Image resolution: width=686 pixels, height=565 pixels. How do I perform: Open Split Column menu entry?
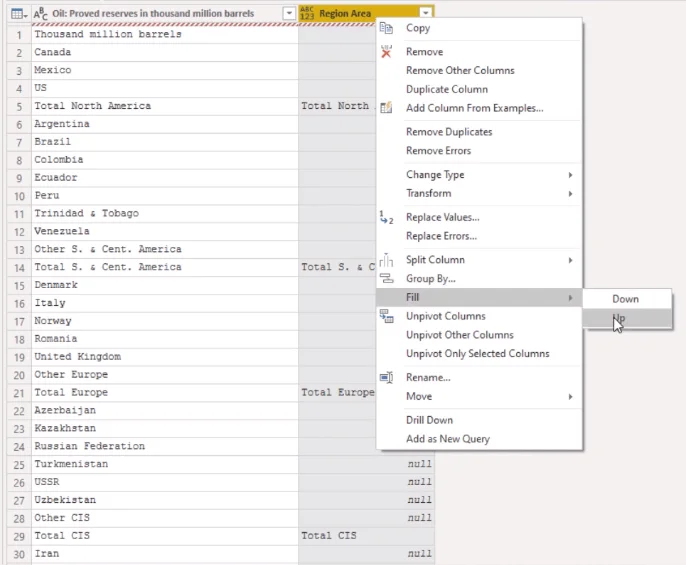479,260
